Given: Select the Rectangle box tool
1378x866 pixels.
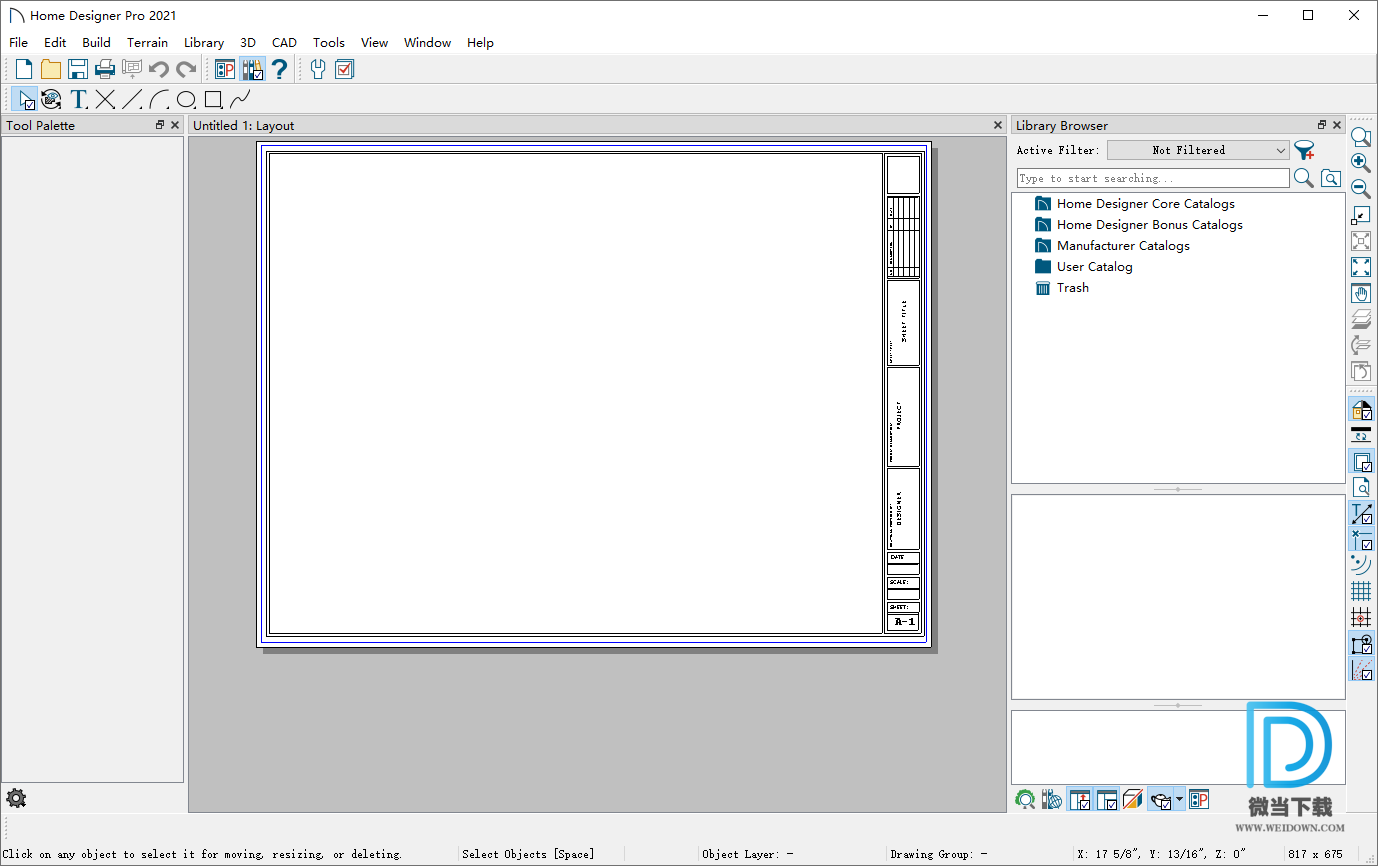Looking at the screenshot, I should (213, 99).
